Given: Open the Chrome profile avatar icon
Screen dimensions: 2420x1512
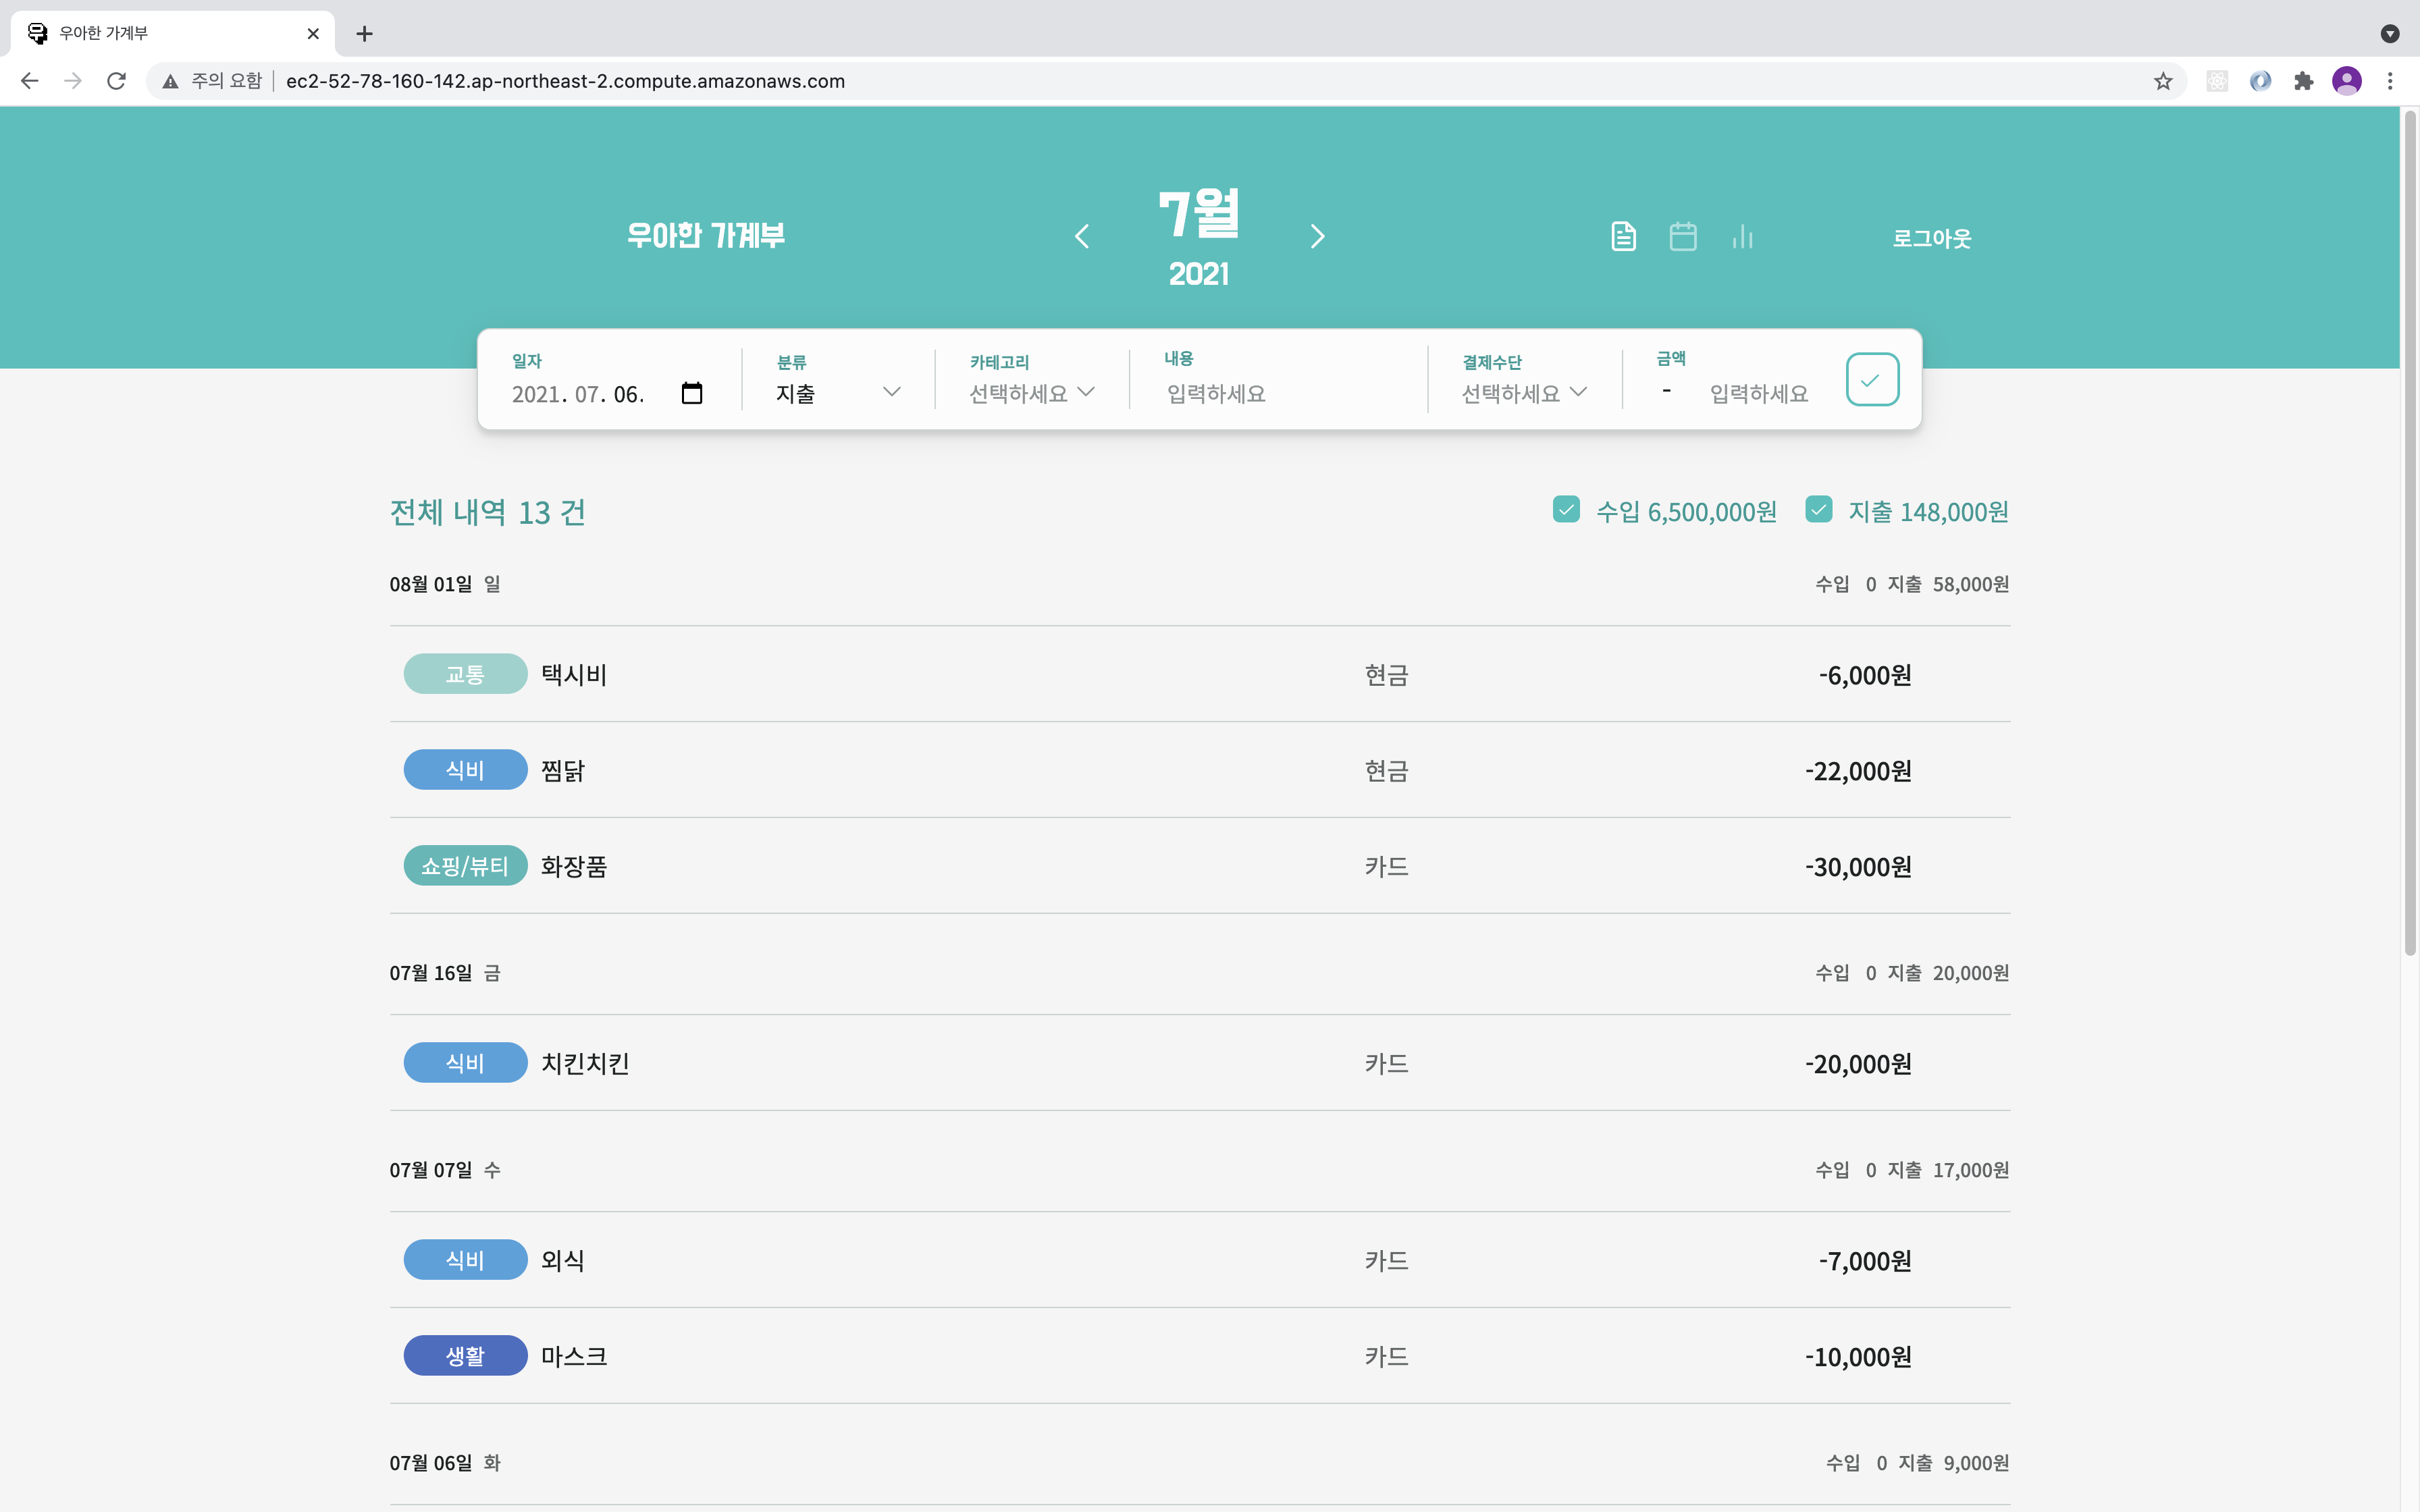Looking at the screenshot, I should 2347,81.
